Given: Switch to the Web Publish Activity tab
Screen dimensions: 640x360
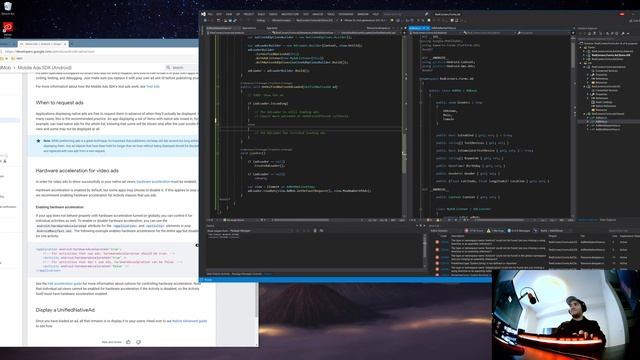Looking at the screenshot, I should (x=218, y=274).
